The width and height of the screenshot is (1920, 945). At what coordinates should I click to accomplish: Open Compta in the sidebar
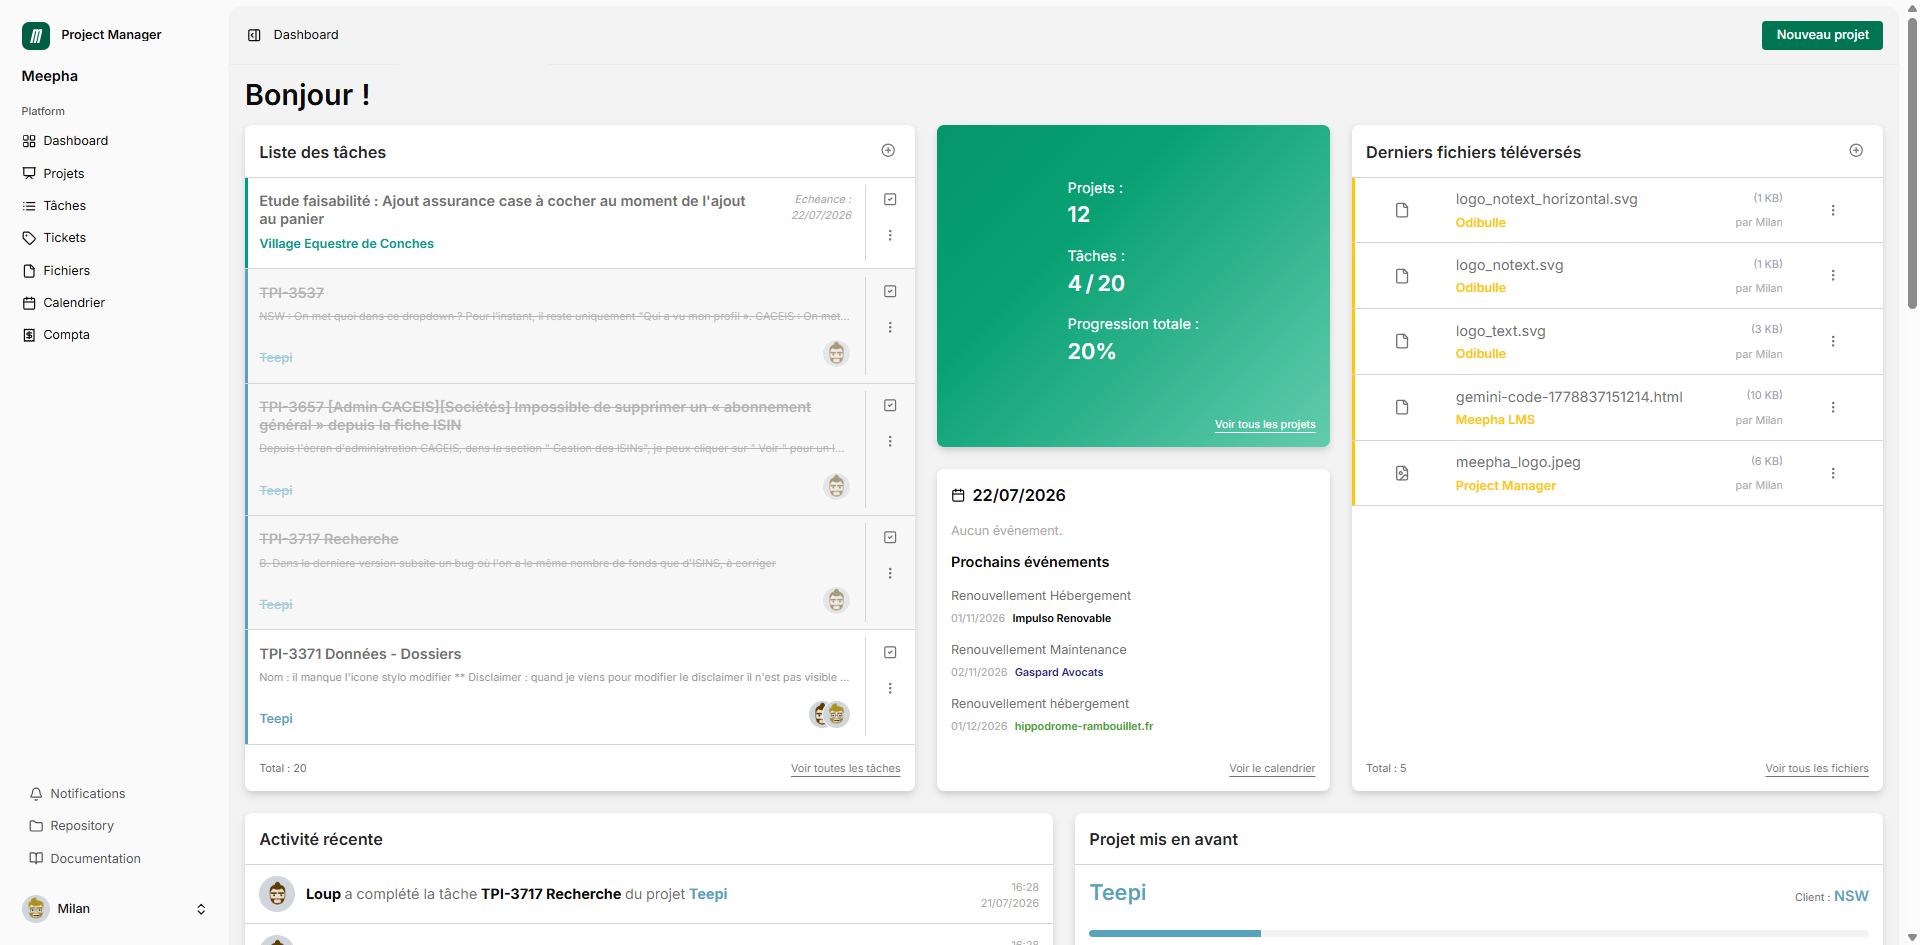[x=115, y=335]
